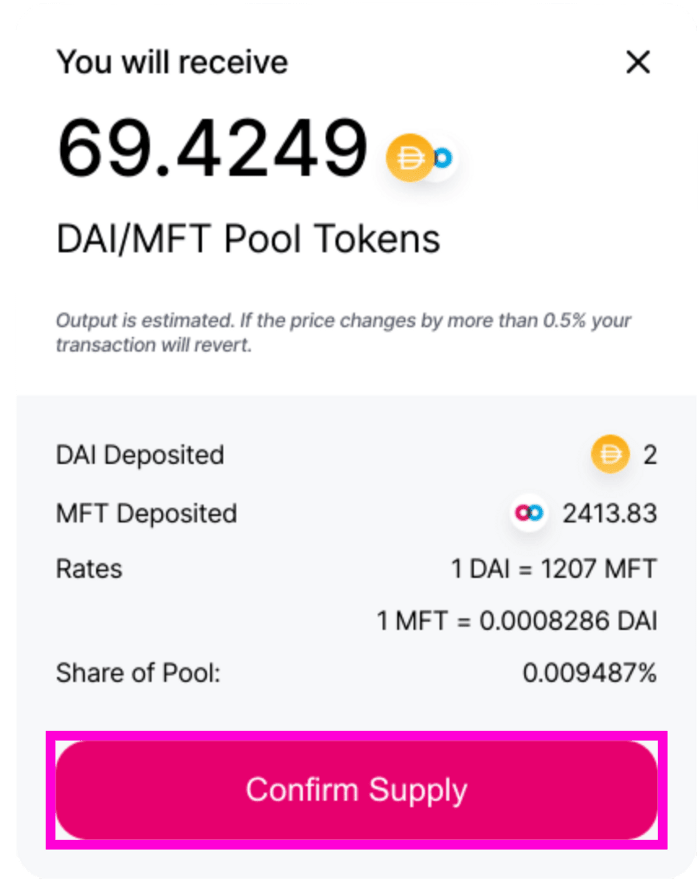Click the DAI Deposited label
Viewport: 700px width, 882px height.
140,454
